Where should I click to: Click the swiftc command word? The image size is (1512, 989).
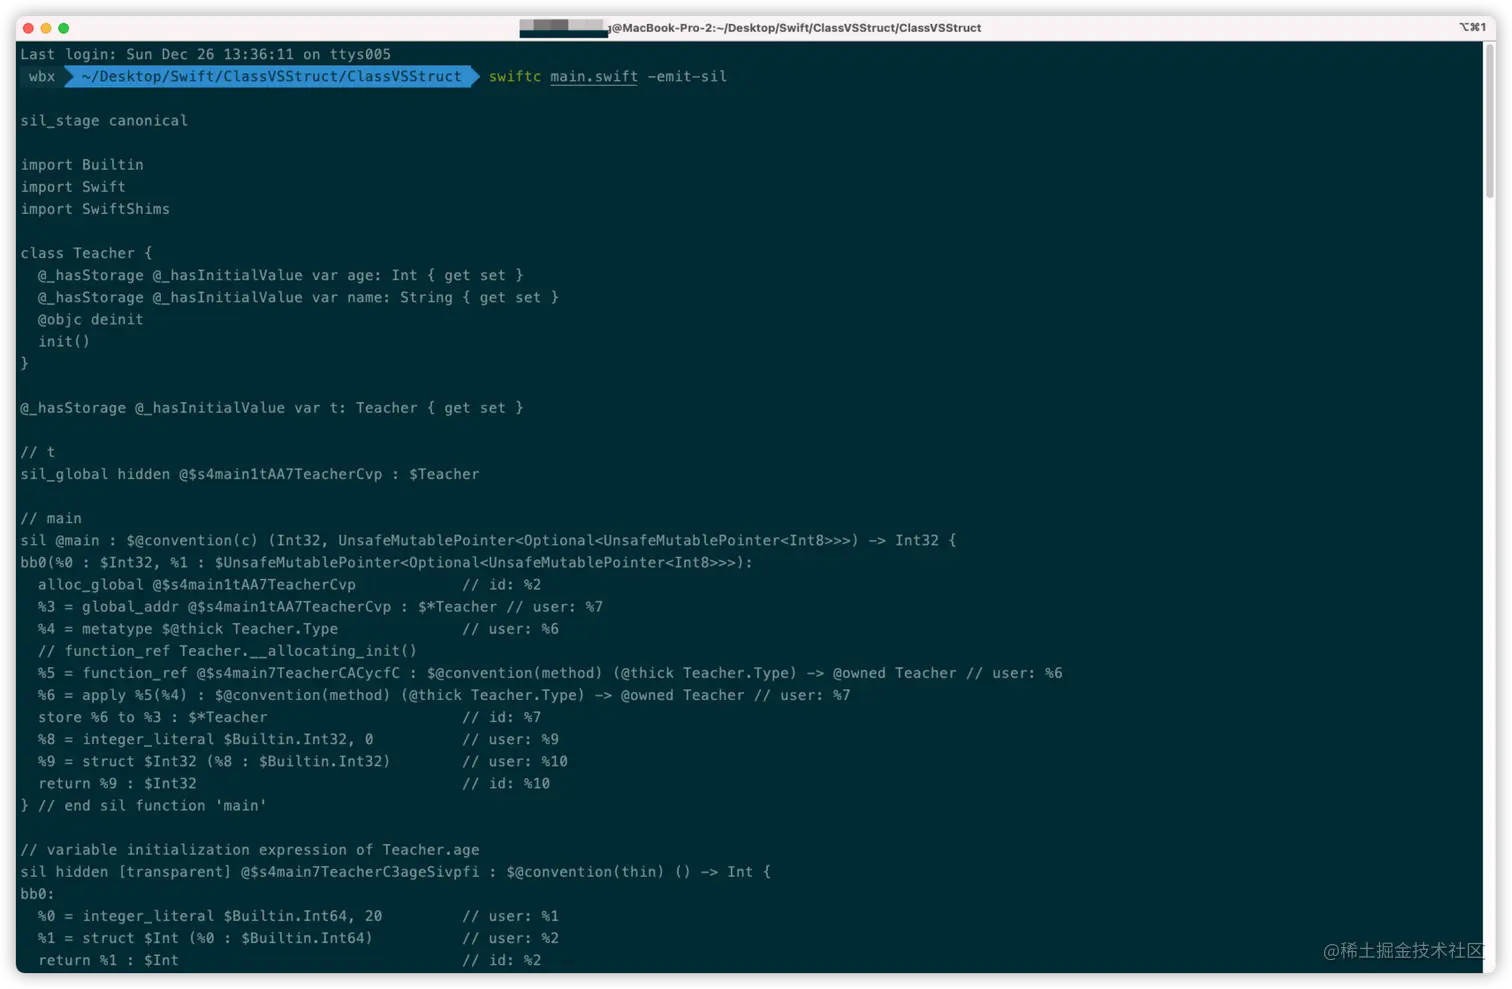pyautogui.click(x=515, y=77)
